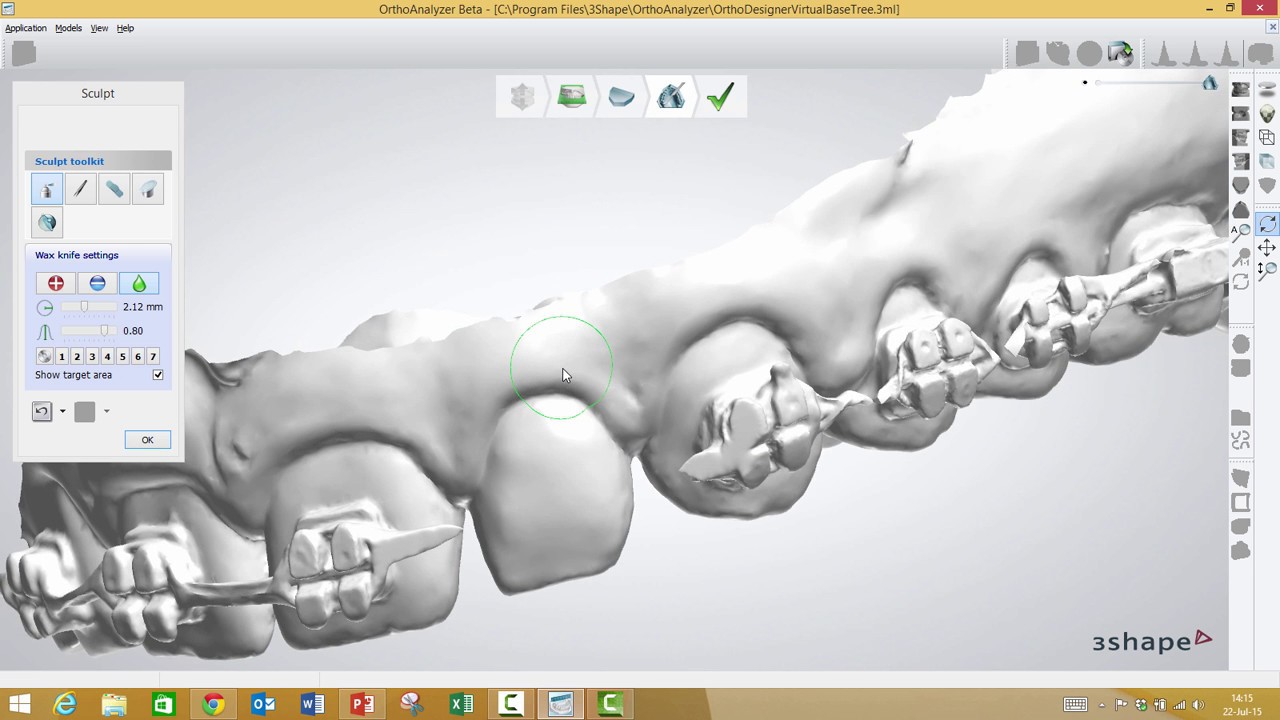This screenshot has height=720, width=1280.
Task: Activate the Pan move arrows tool
Action: pyautogui.click(x=1267, y=248)
